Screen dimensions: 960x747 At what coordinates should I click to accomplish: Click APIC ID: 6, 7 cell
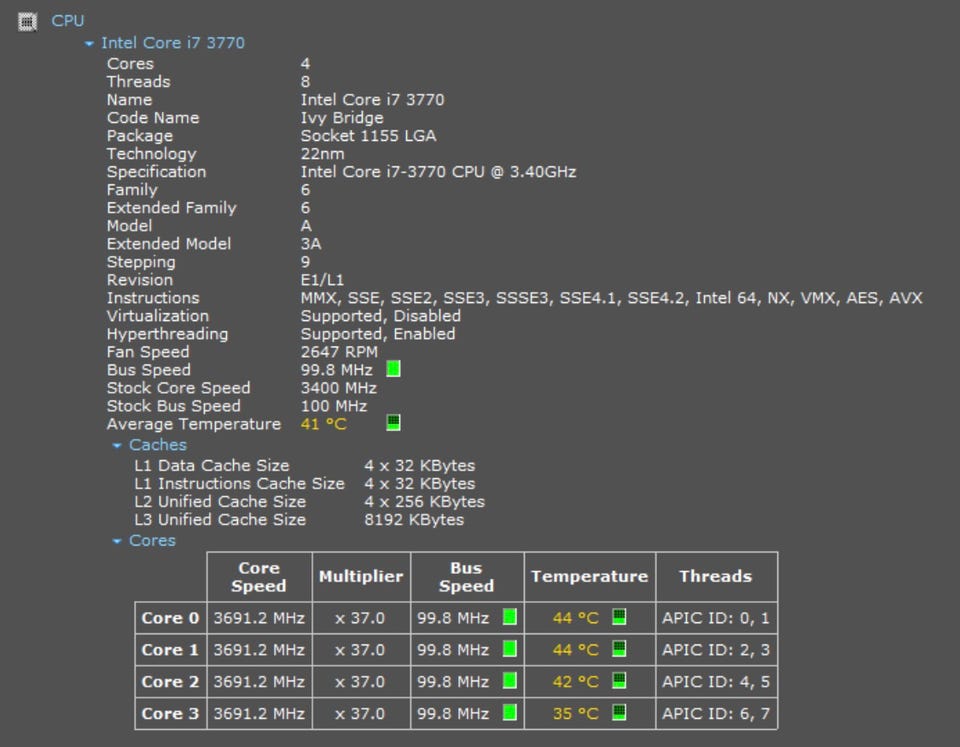[716, 714]
